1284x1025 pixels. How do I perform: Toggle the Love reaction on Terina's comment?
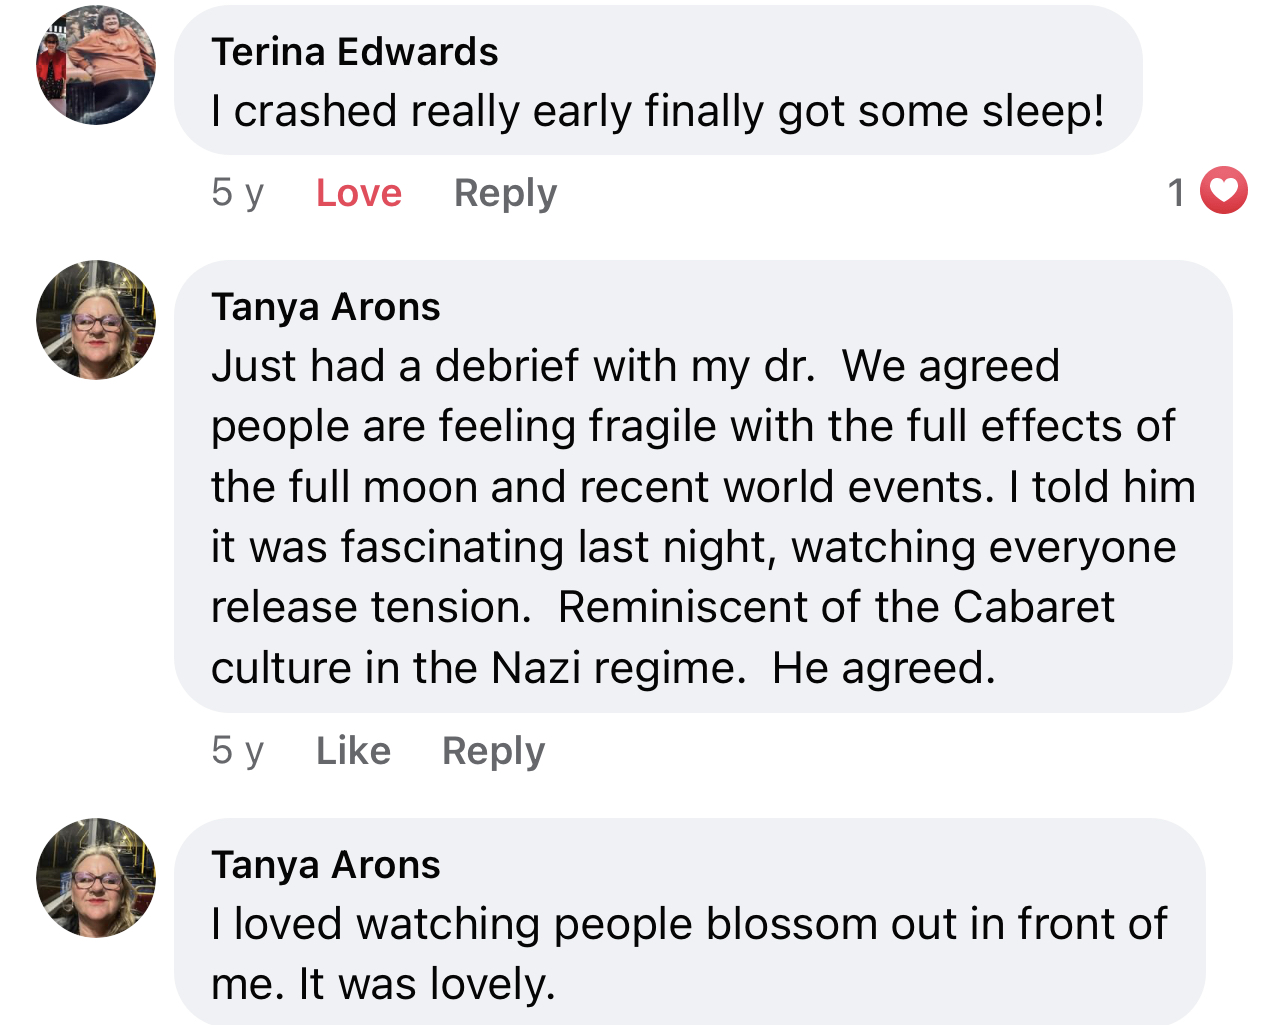(359, 192)
